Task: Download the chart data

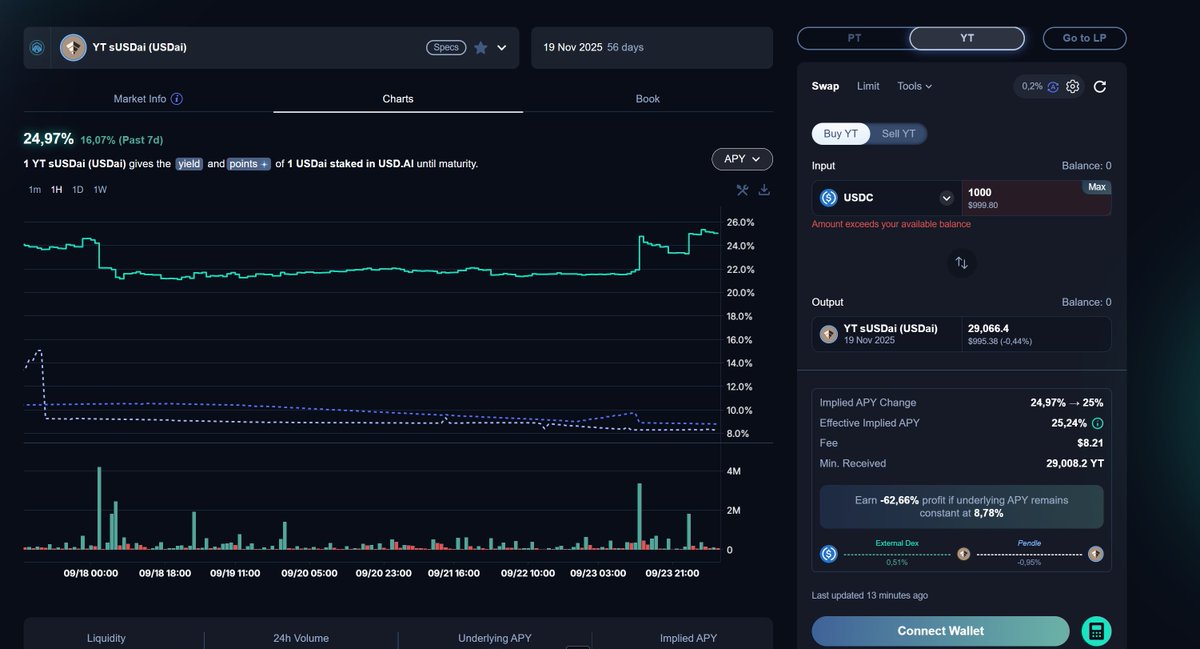Action: pos(762,189)
